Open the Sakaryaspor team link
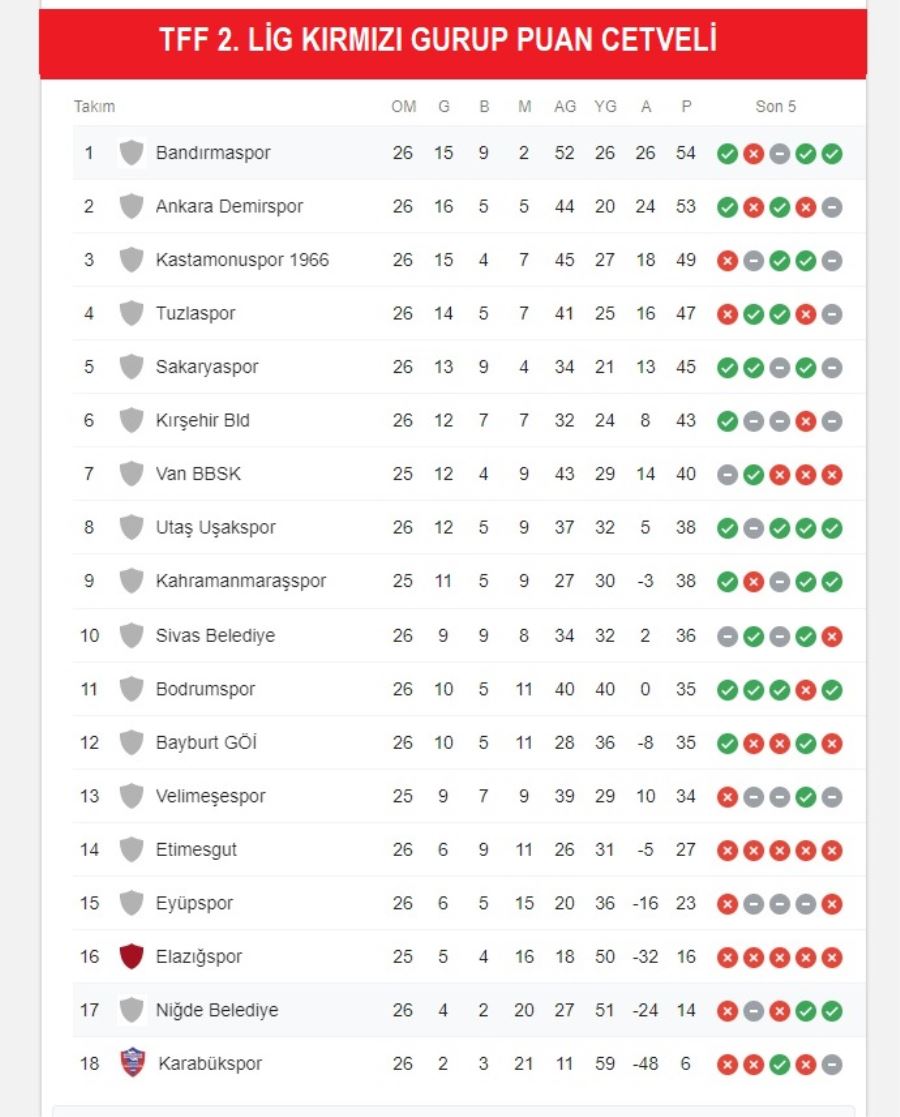The image size is (900, 1117). (x=207, y=367)
